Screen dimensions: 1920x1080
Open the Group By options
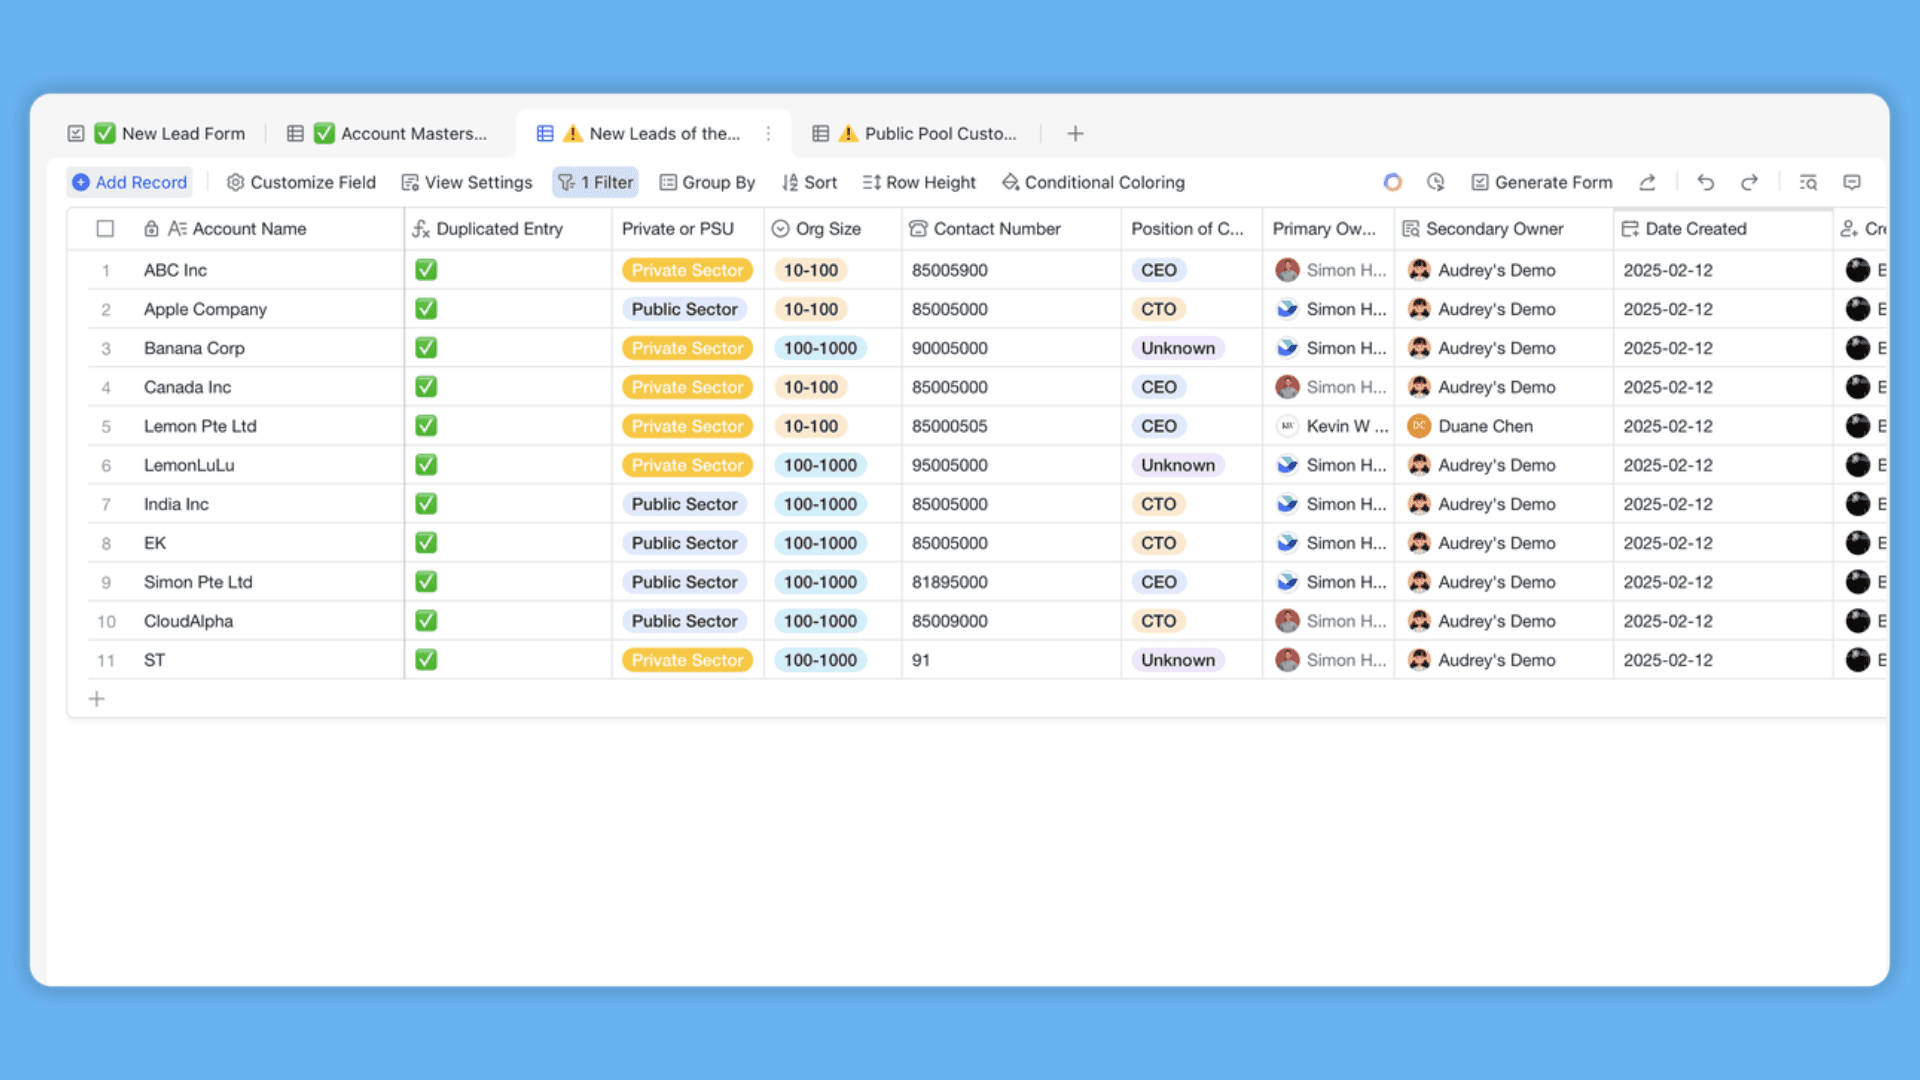[707, 182]
